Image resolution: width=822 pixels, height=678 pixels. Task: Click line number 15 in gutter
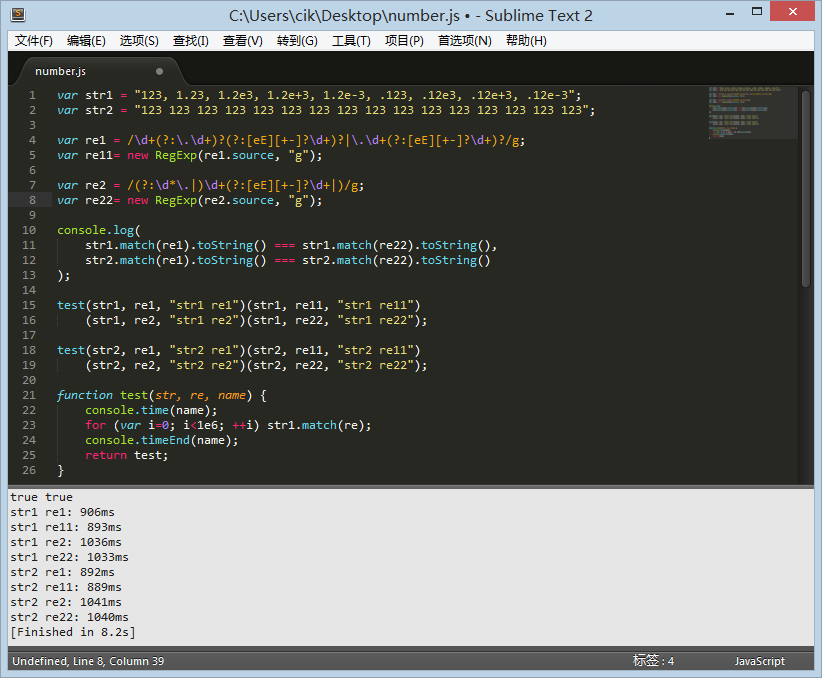coord(29,305)
